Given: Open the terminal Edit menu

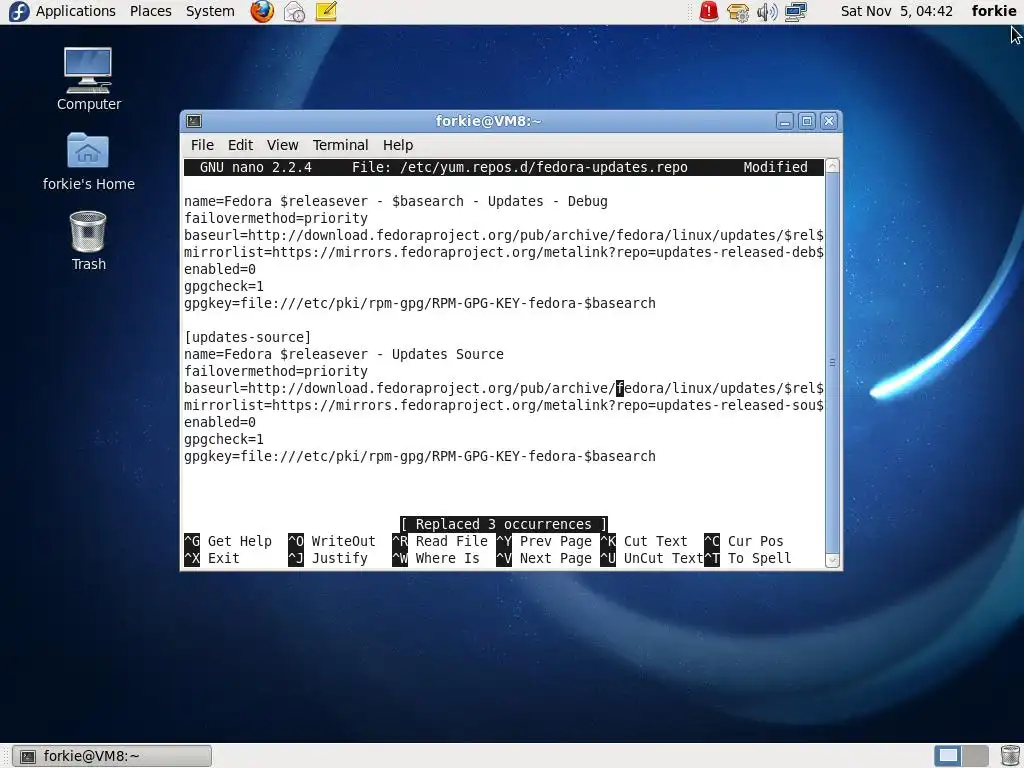Looking at the screenshot, I should tap(240, 145).
